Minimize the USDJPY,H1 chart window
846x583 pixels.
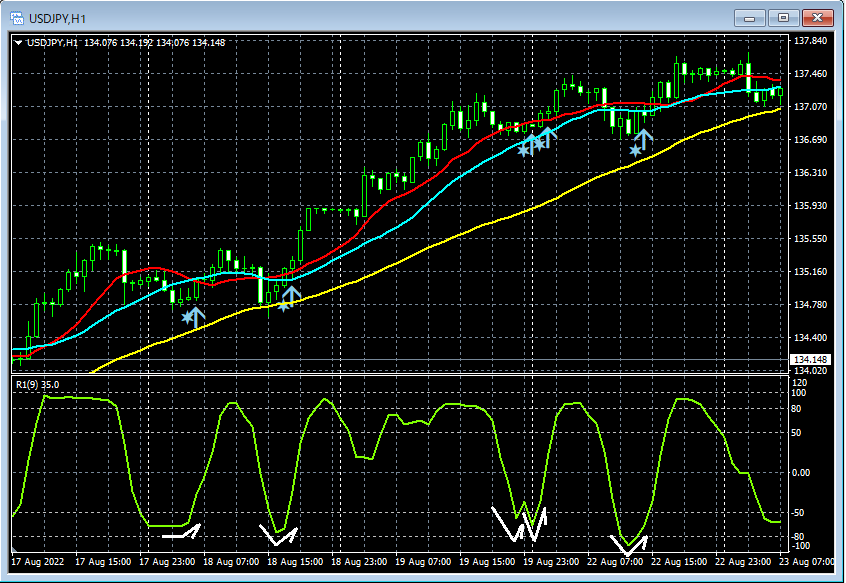pos(749,18)
